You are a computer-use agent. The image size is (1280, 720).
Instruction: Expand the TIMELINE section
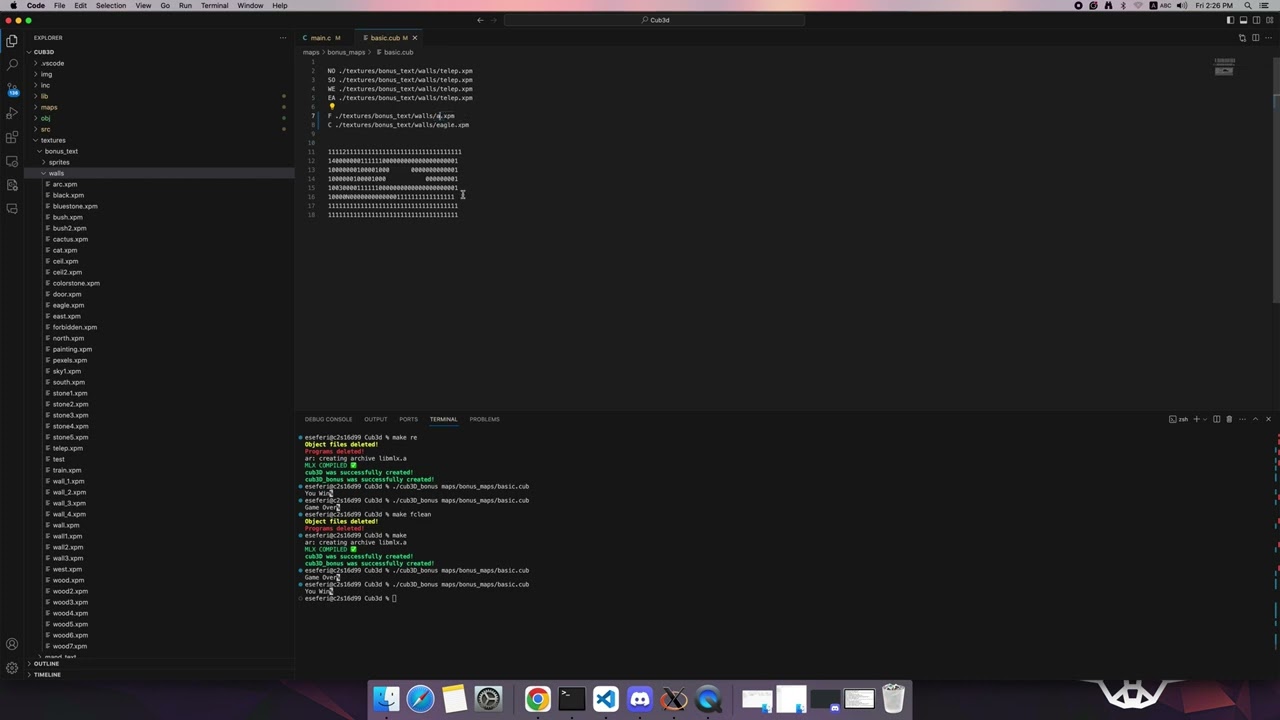pyautogui.click(x=159, y=675)
